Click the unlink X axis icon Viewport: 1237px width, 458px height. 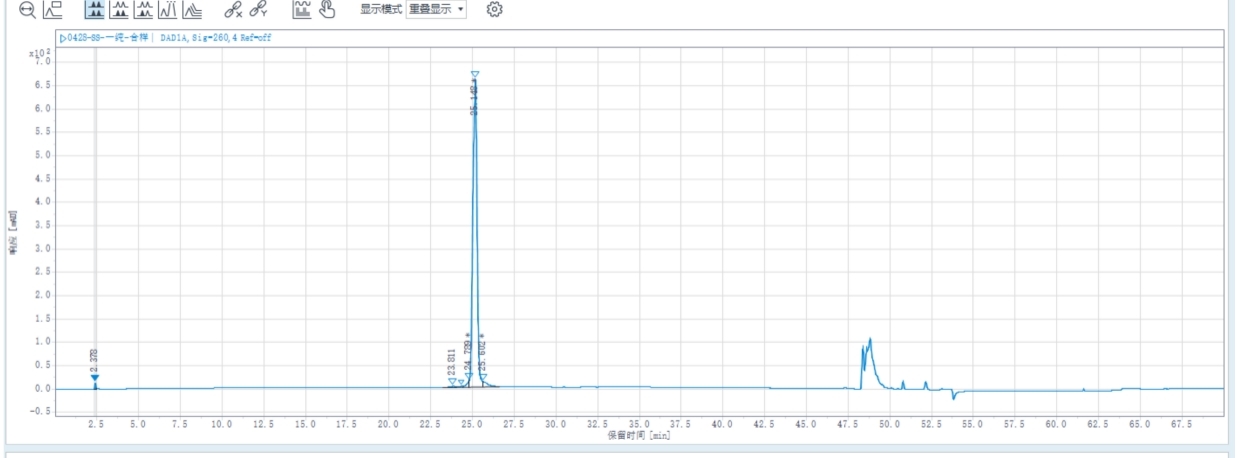pyautogui.click(x=232, y=10)
